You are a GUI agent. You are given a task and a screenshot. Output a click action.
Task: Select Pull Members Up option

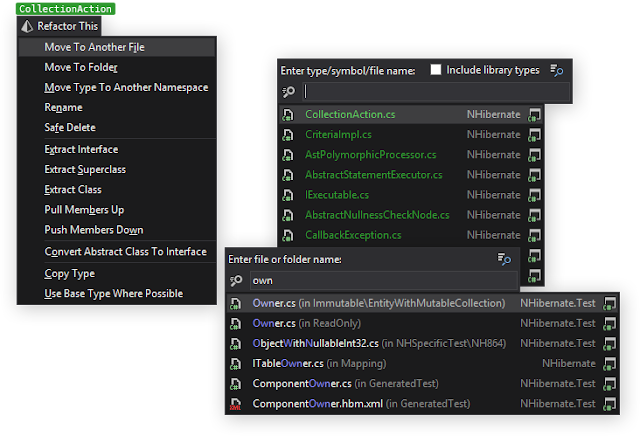(x=84, y=209)
